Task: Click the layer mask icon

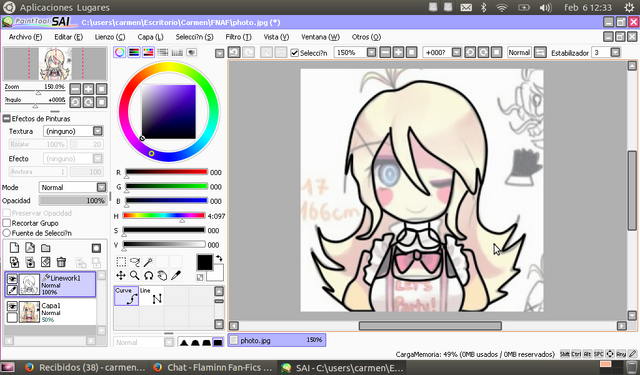Action: pos(96,248)
